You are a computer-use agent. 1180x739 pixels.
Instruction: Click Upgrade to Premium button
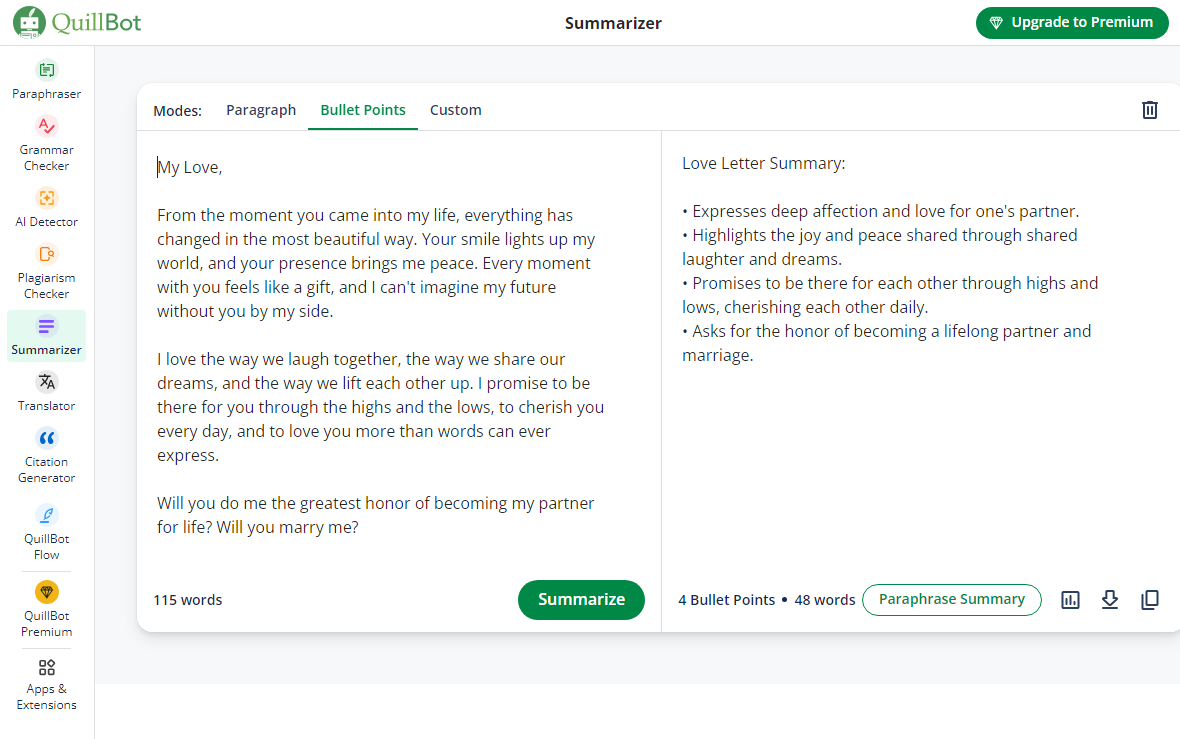(x=1072, y=23)
